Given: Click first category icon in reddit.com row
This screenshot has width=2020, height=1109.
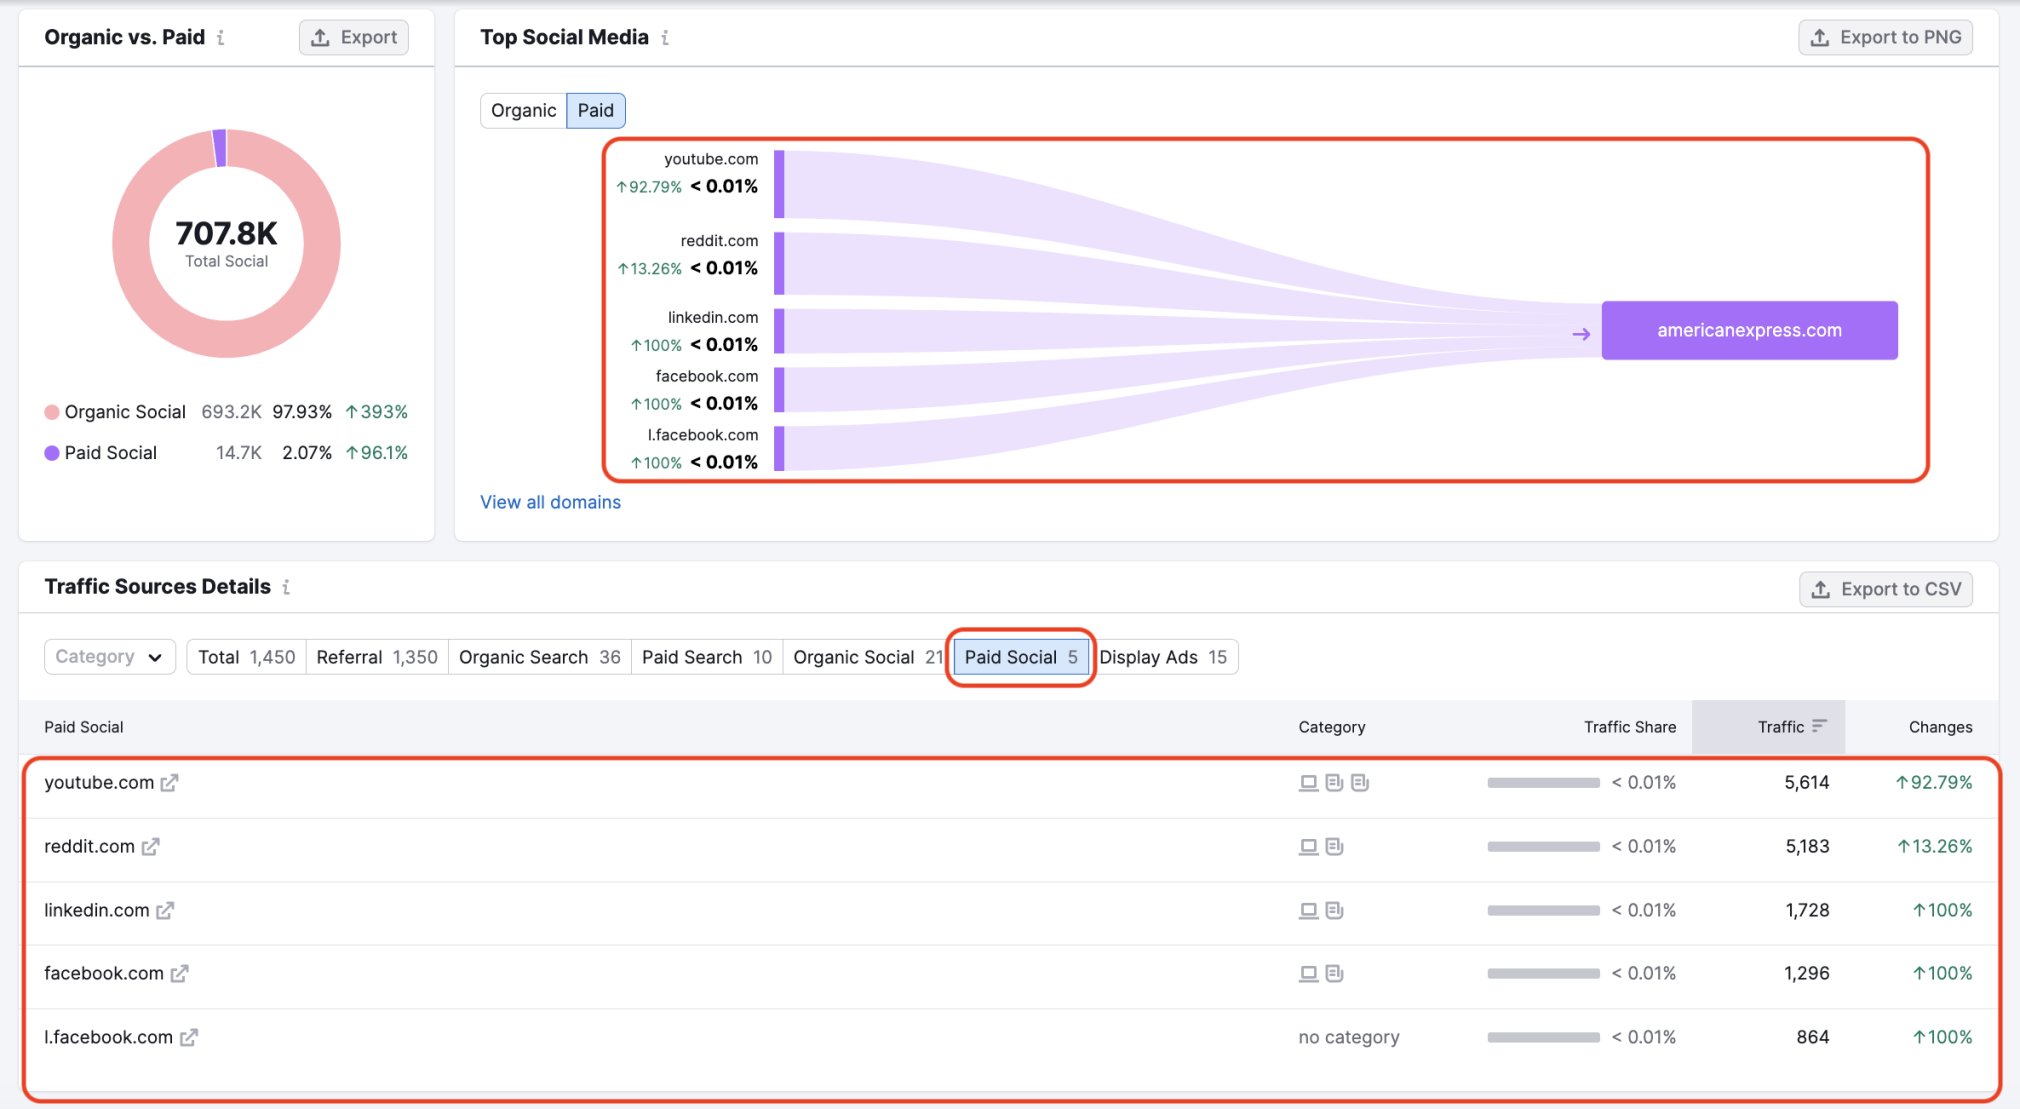Looking at the screenshot, I should coord(1308,847).
